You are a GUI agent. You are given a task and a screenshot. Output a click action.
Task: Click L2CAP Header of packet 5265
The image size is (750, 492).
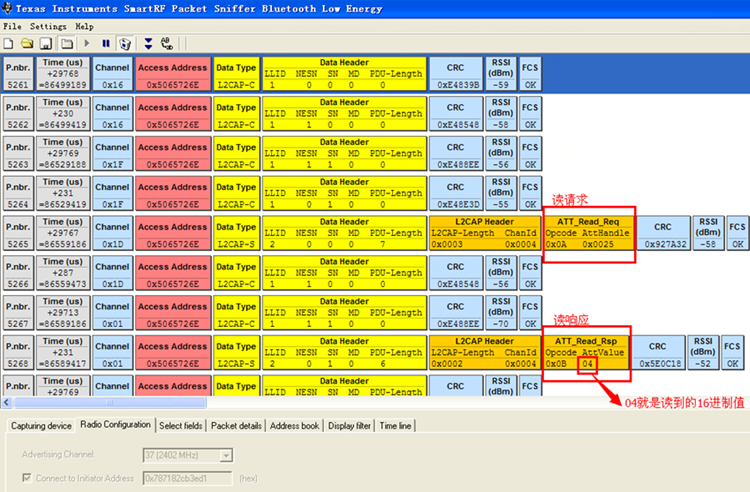pyautogui.click(x=485, y=233)
